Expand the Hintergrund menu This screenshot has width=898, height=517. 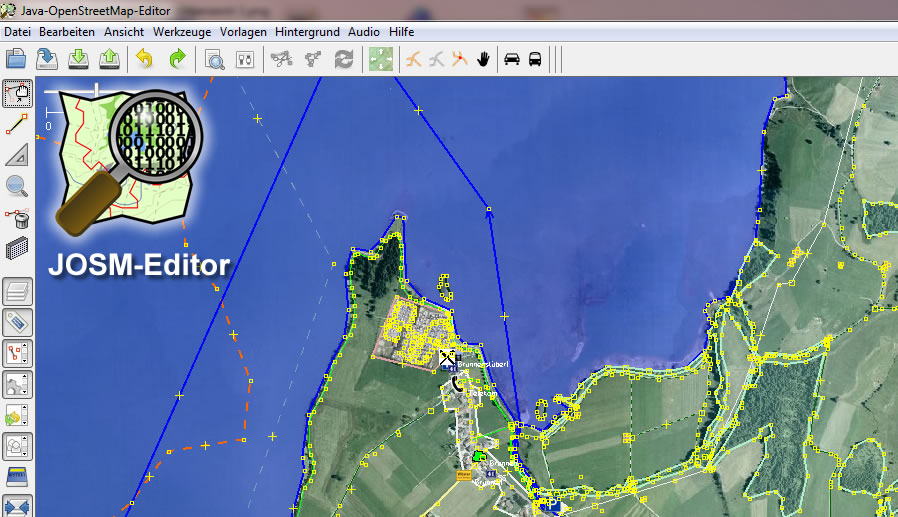pos(308,32)
